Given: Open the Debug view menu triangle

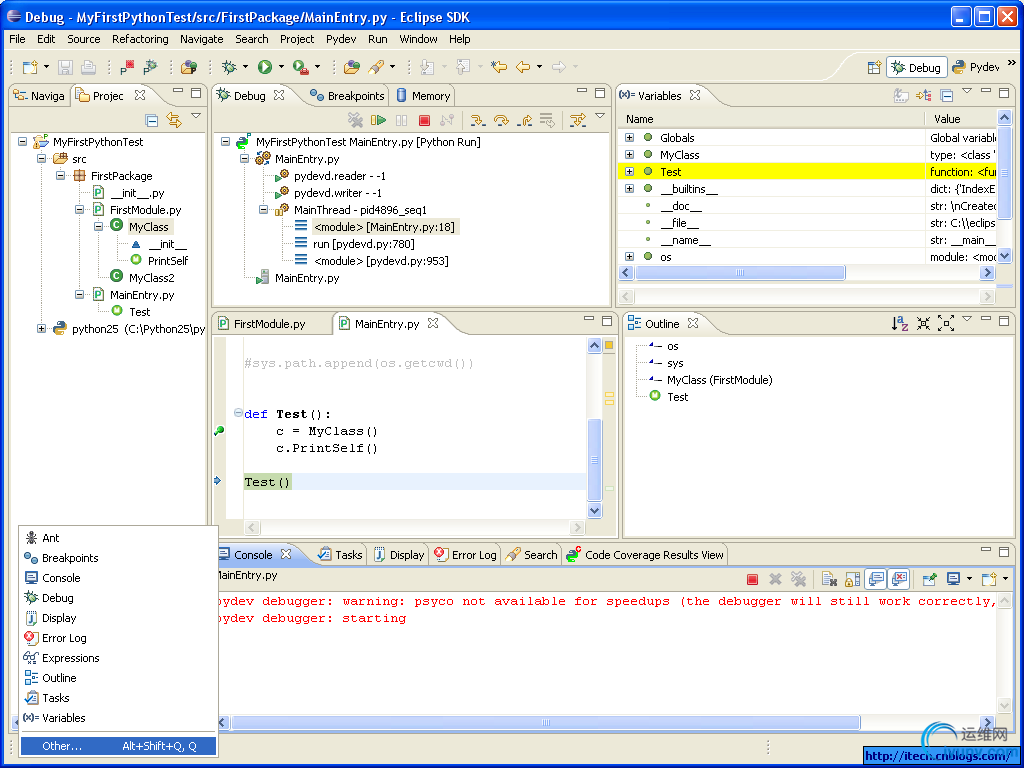Looking at the screenshot, I should (600, 116).
